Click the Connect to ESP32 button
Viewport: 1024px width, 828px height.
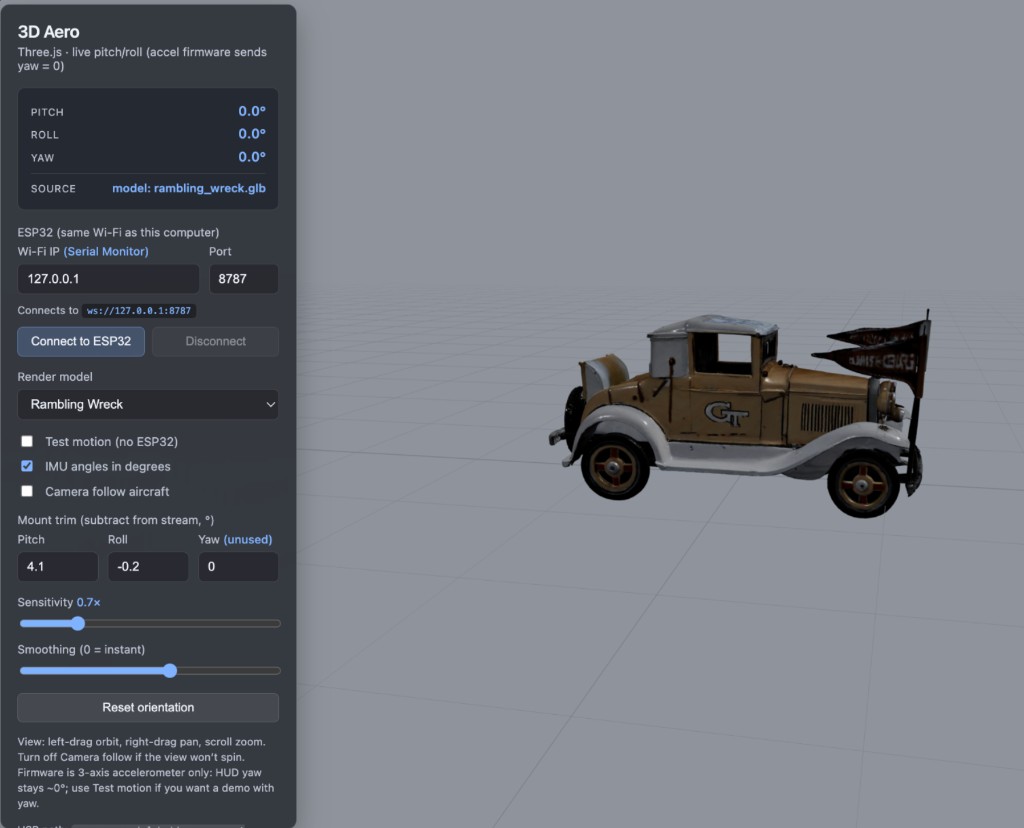tap(81, 342)
